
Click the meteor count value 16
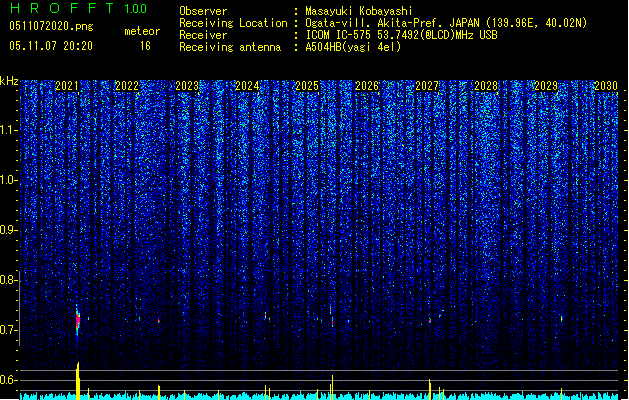[x=145, y=46]
